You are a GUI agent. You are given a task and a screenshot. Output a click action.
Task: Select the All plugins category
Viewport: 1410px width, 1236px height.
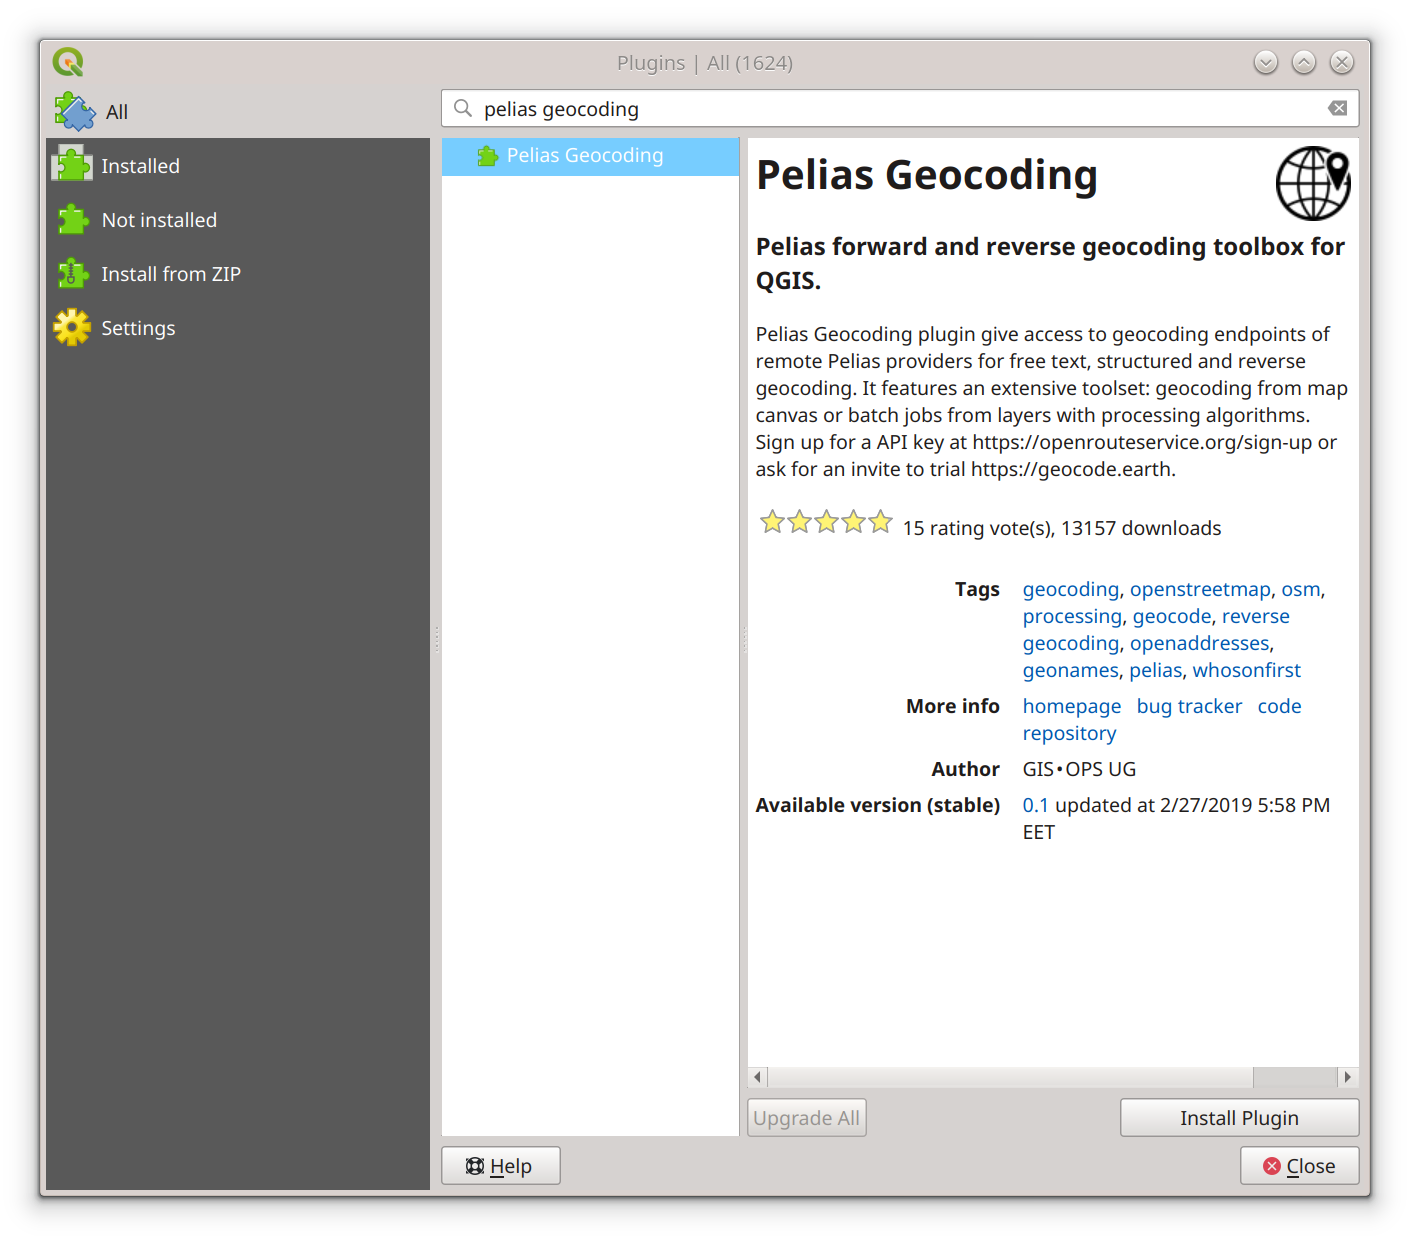tap(238, 112)
